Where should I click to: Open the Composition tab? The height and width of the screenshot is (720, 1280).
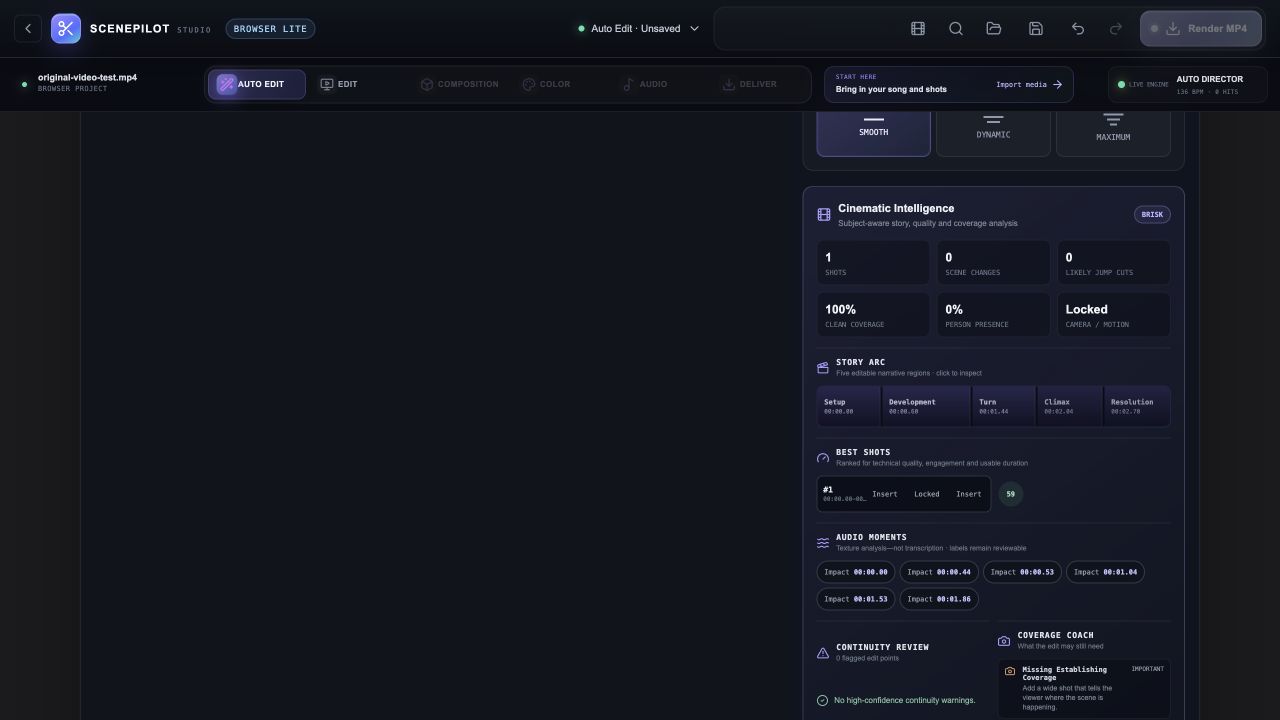(459, 84)
